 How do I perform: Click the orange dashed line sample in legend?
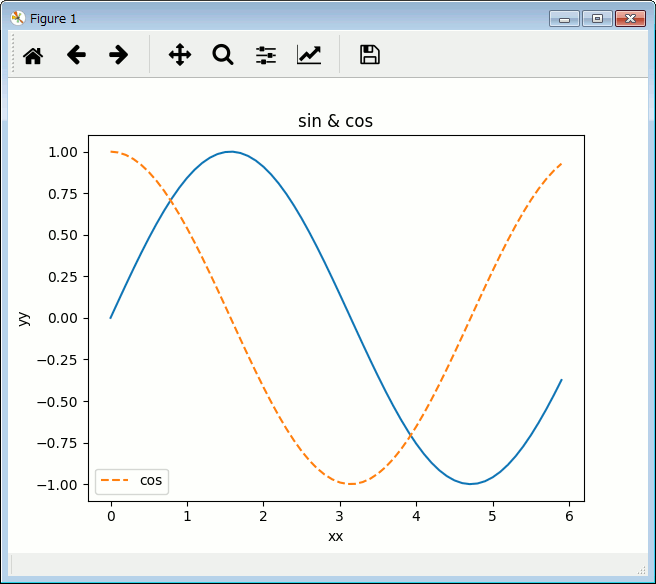115,481
